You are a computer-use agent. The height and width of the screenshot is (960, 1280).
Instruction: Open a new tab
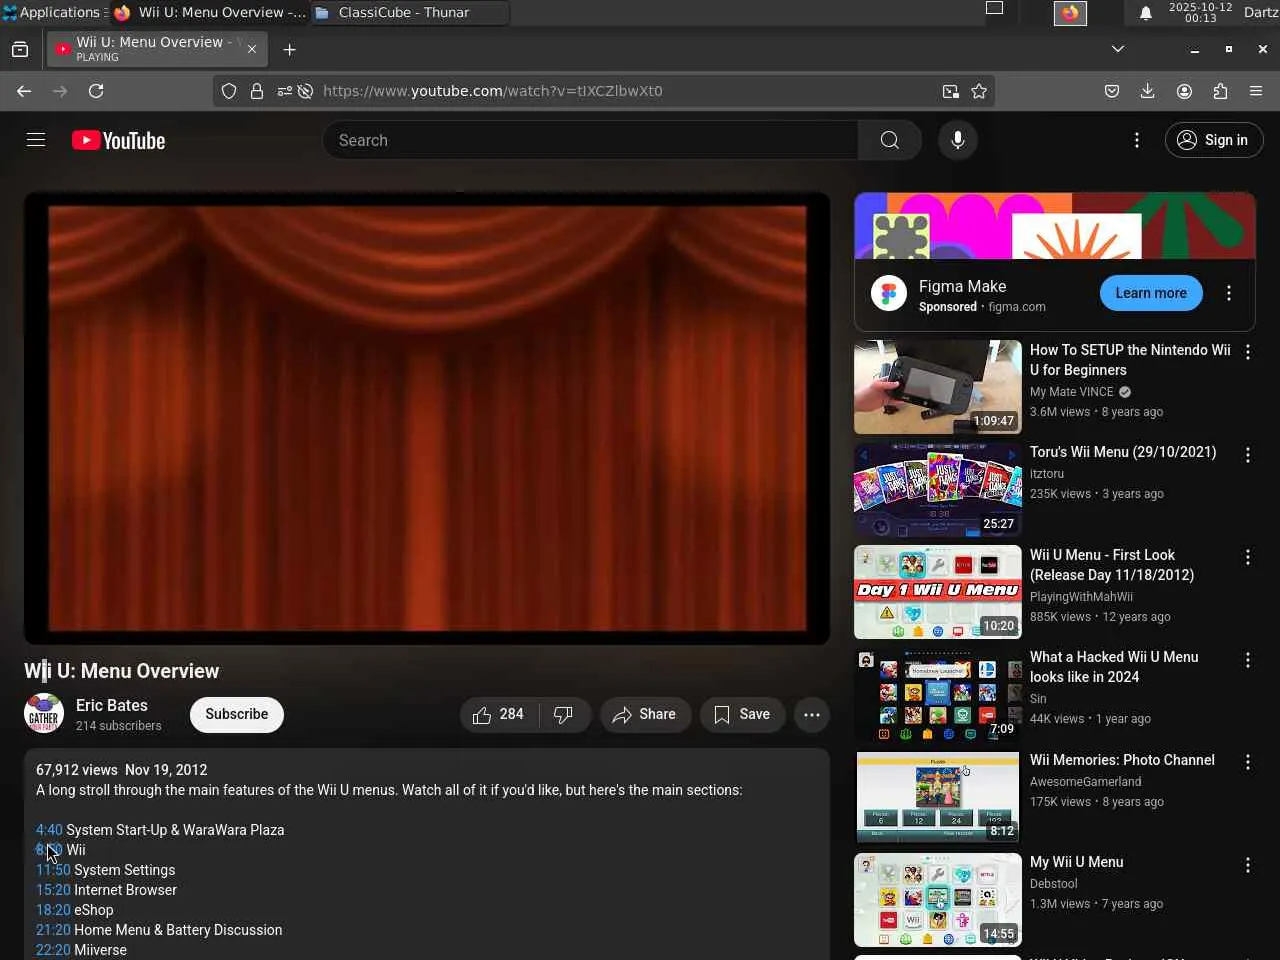290,49
